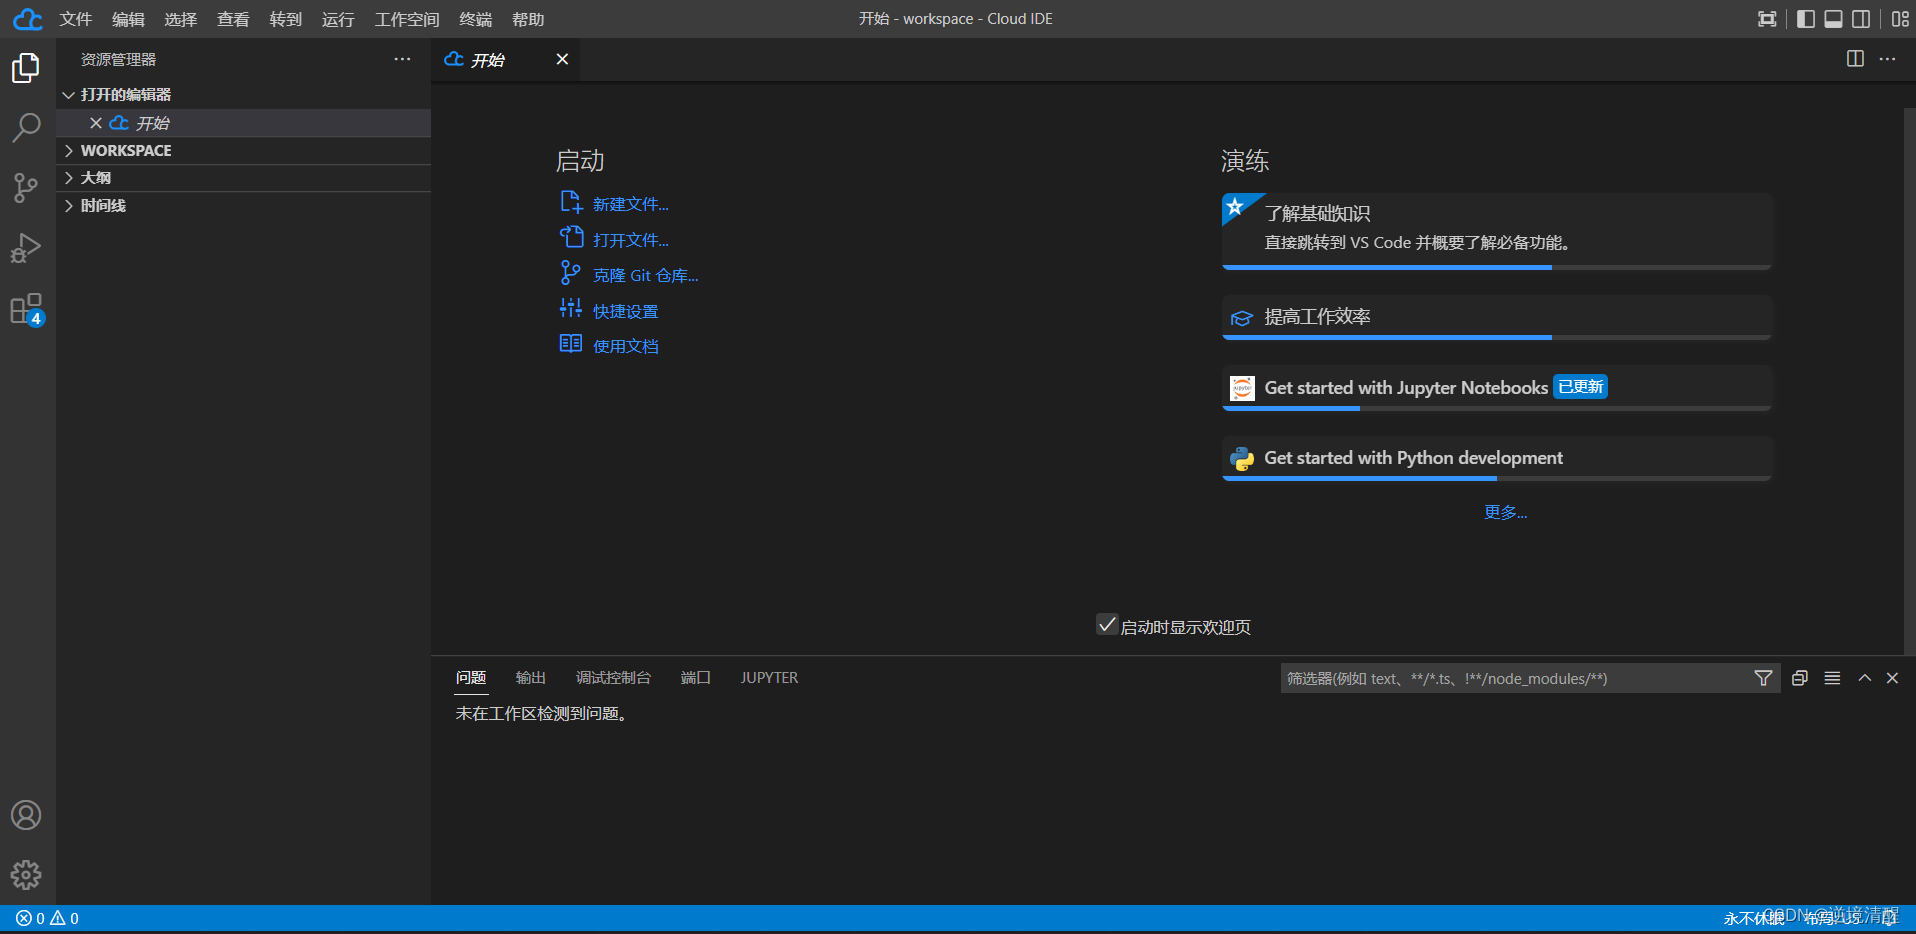This screenshot has width=1916, height=934.
Task: Select 开始 in the open editors list
Action: click(x=244, y=123)
